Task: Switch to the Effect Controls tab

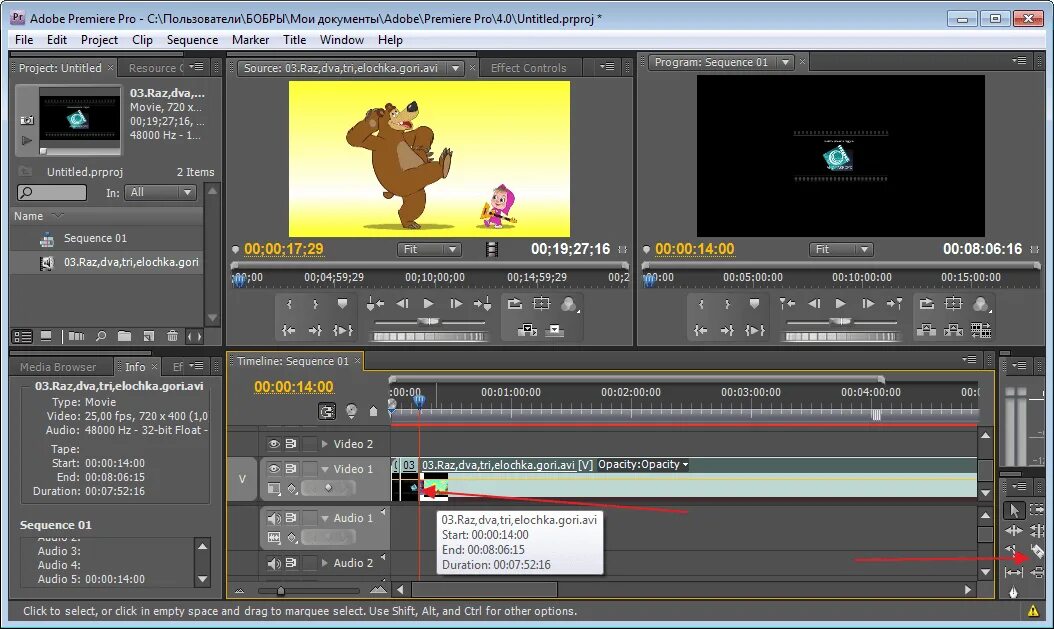Action: point(528,68)
